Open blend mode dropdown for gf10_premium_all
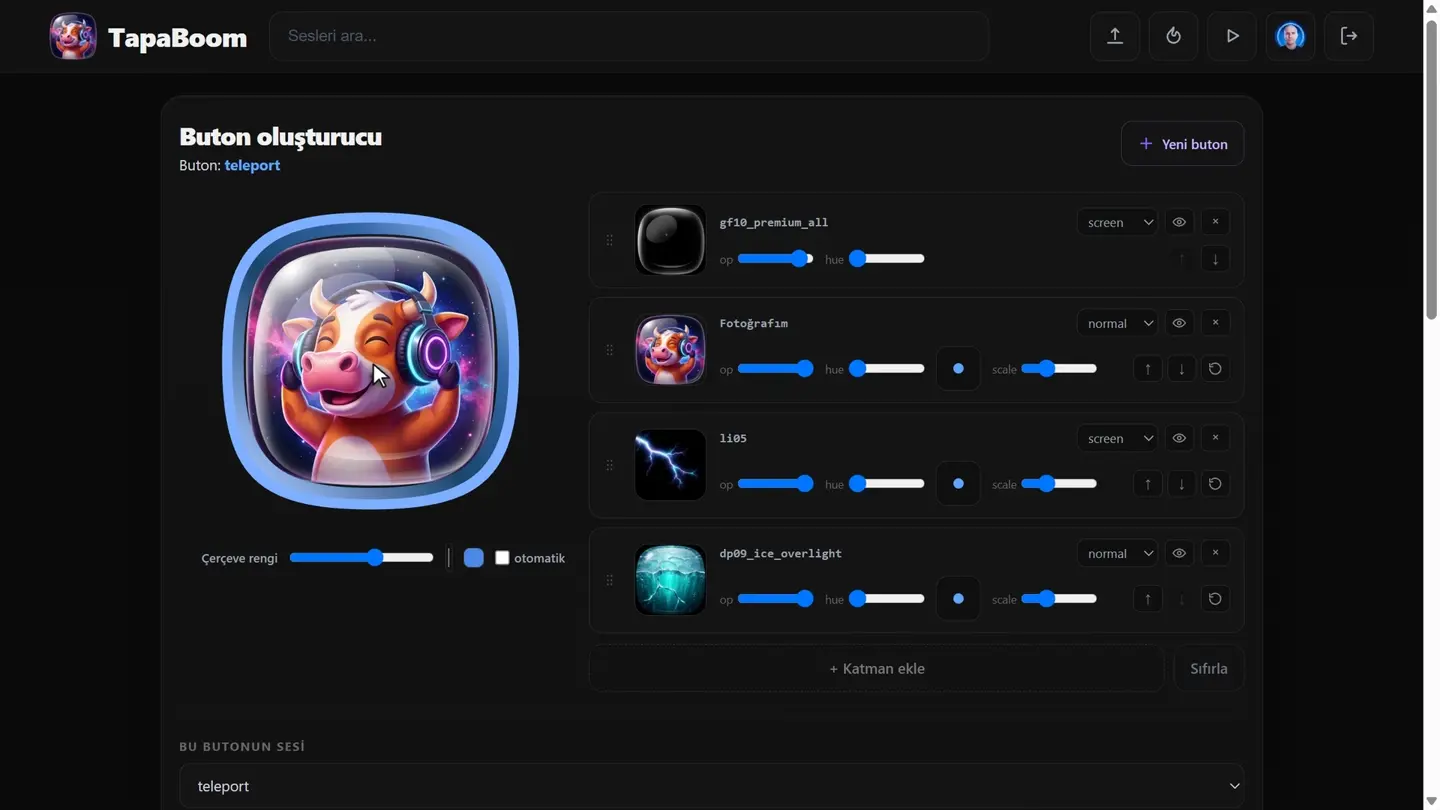1440x810 pixels. [x=1117, y=222]
